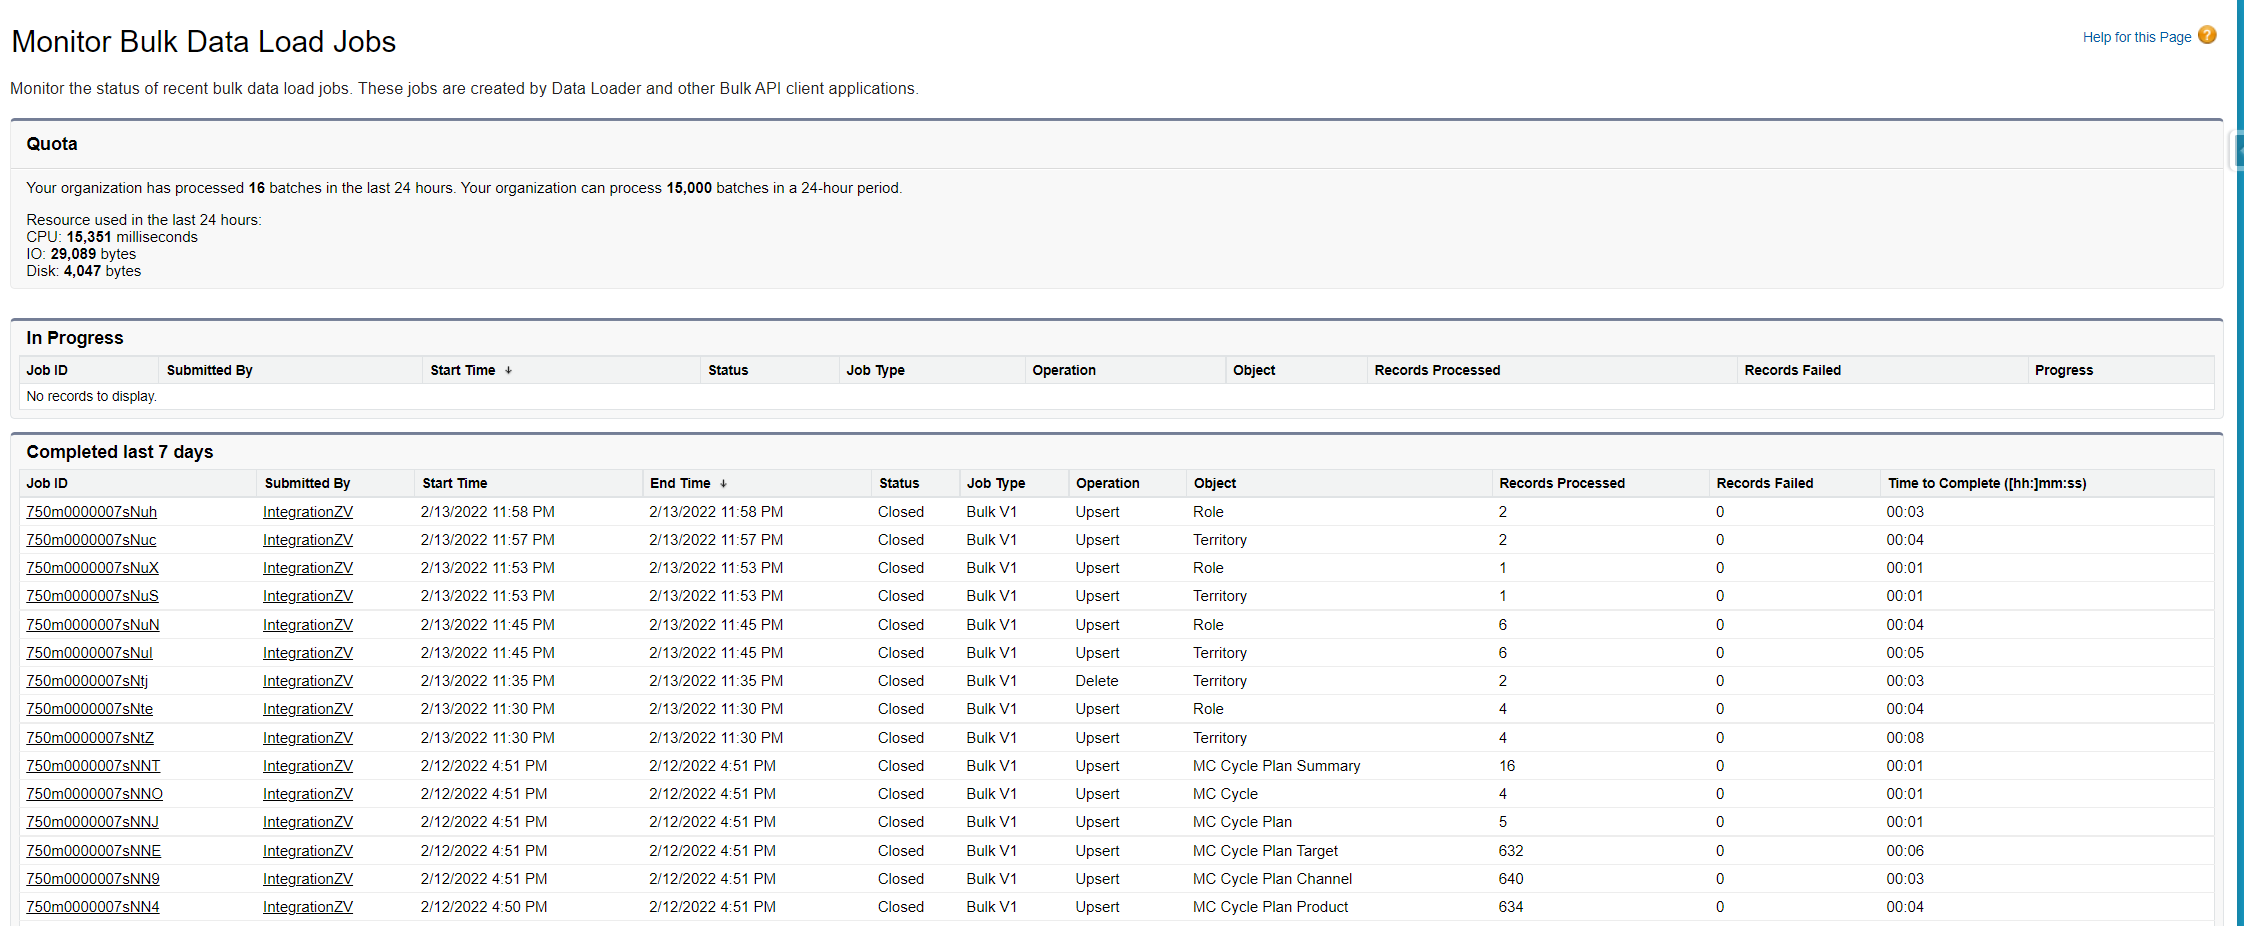Click the Object column header in Completed table
Viewport: 2244px width, 926px height.
point(1214,483)
